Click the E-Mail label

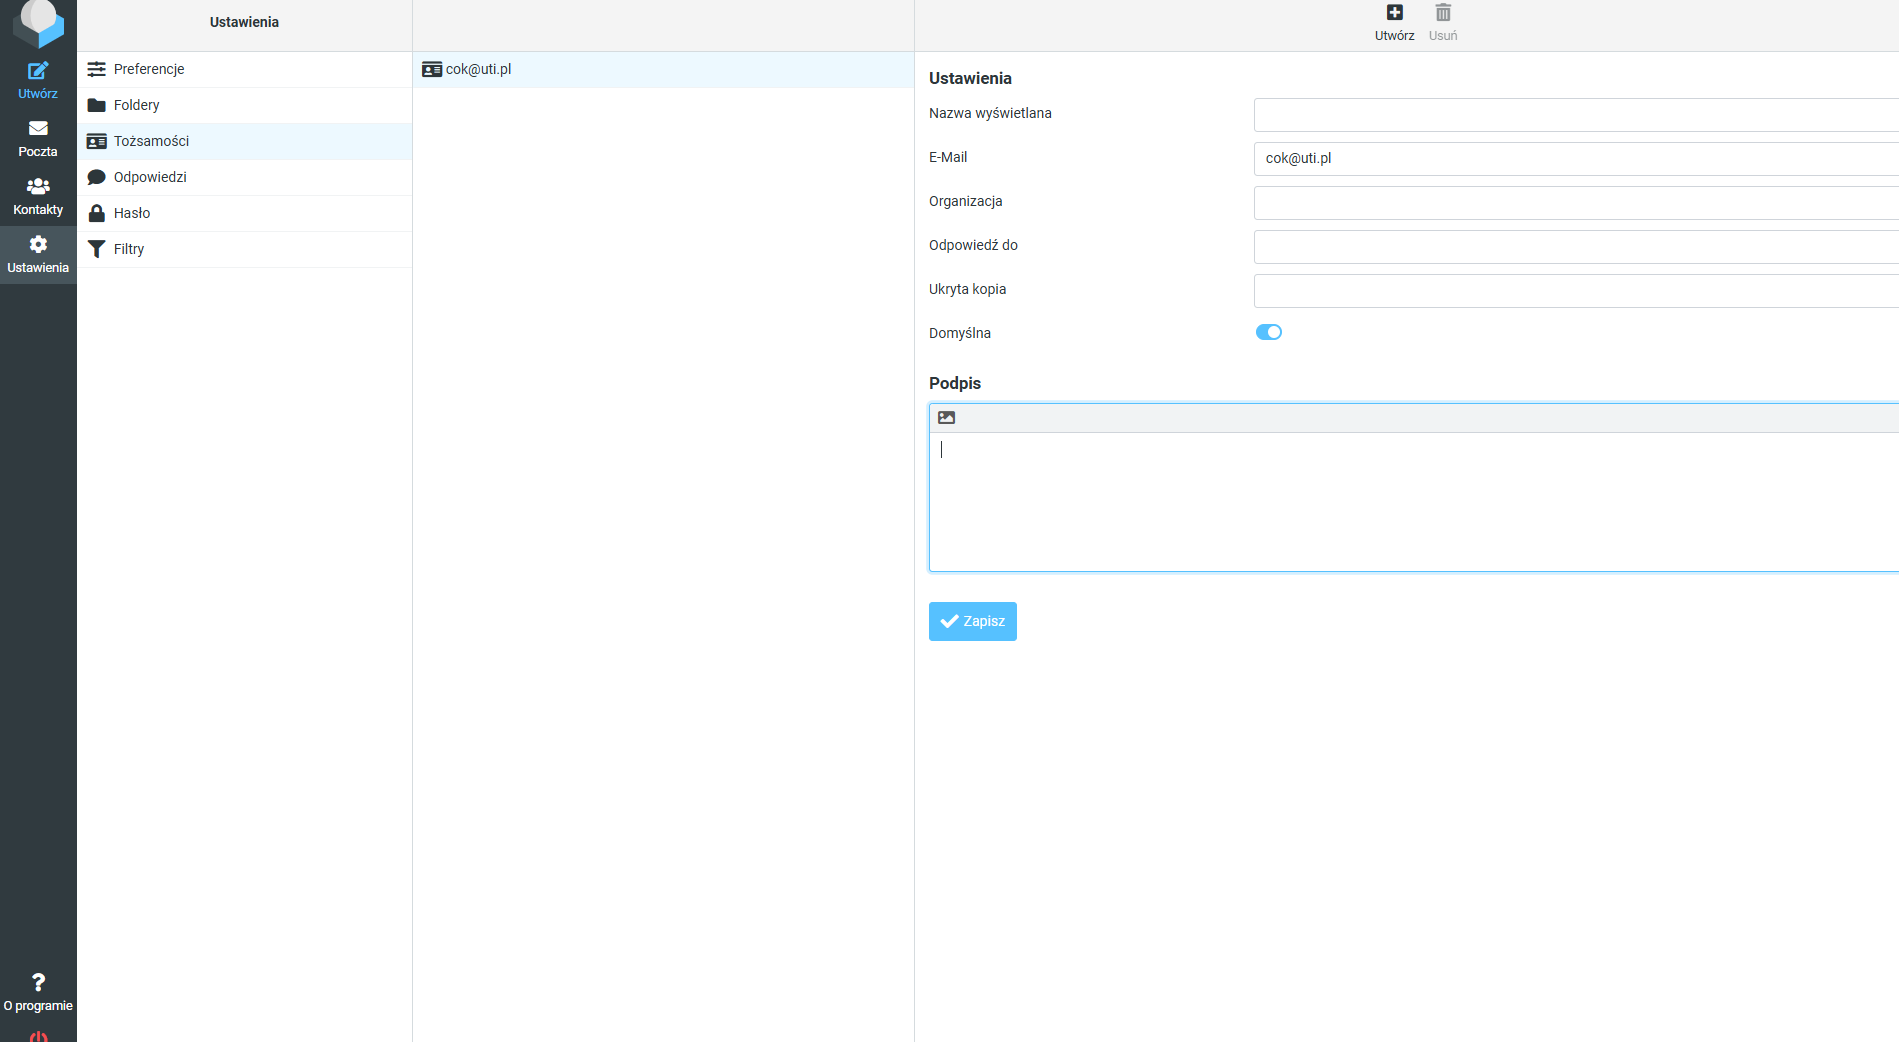point(948,157)
